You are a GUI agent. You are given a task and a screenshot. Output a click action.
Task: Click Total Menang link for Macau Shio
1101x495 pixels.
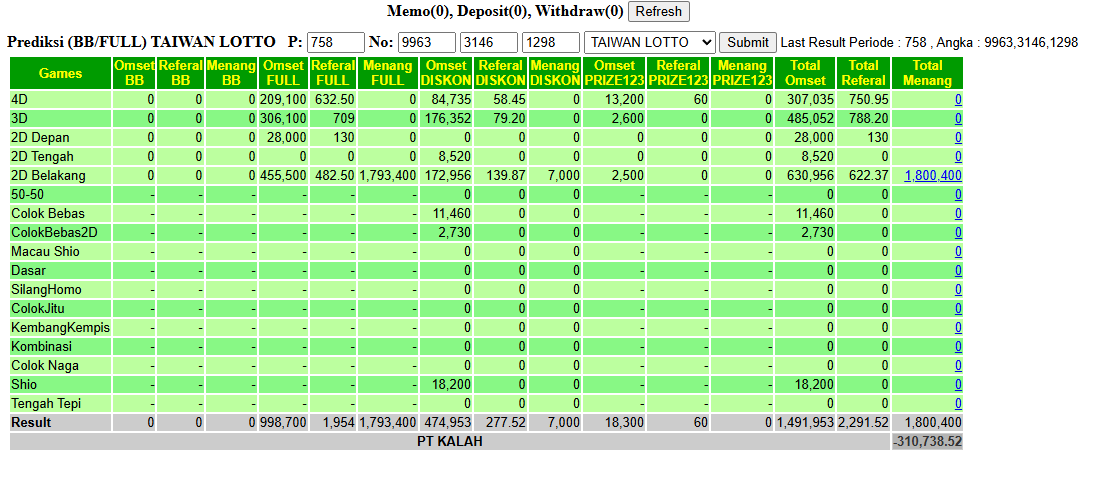[958, 251]
